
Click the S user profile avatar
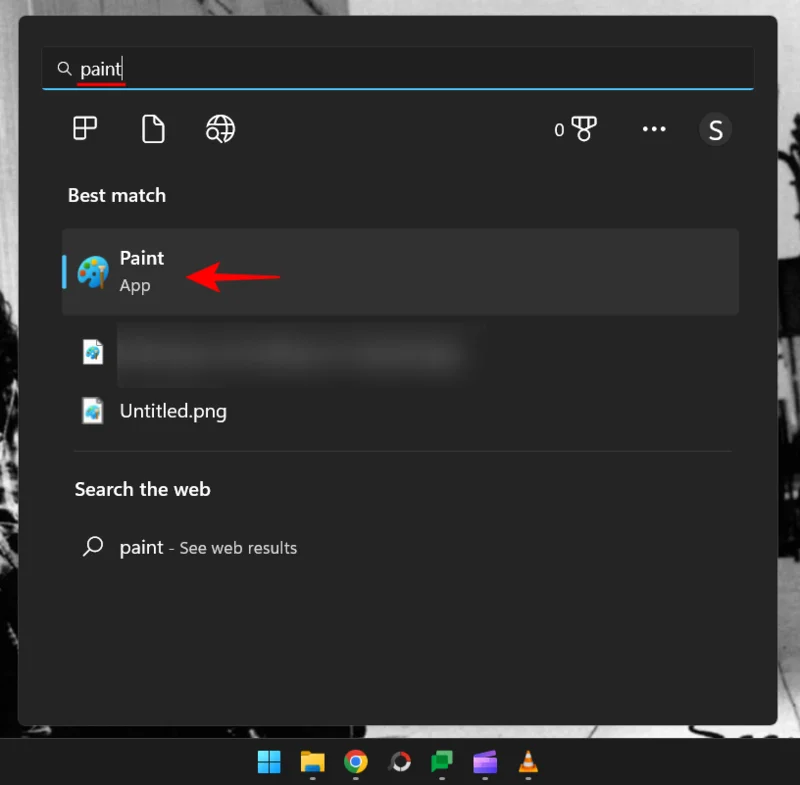pyautogui.click(x=715, y=129)
